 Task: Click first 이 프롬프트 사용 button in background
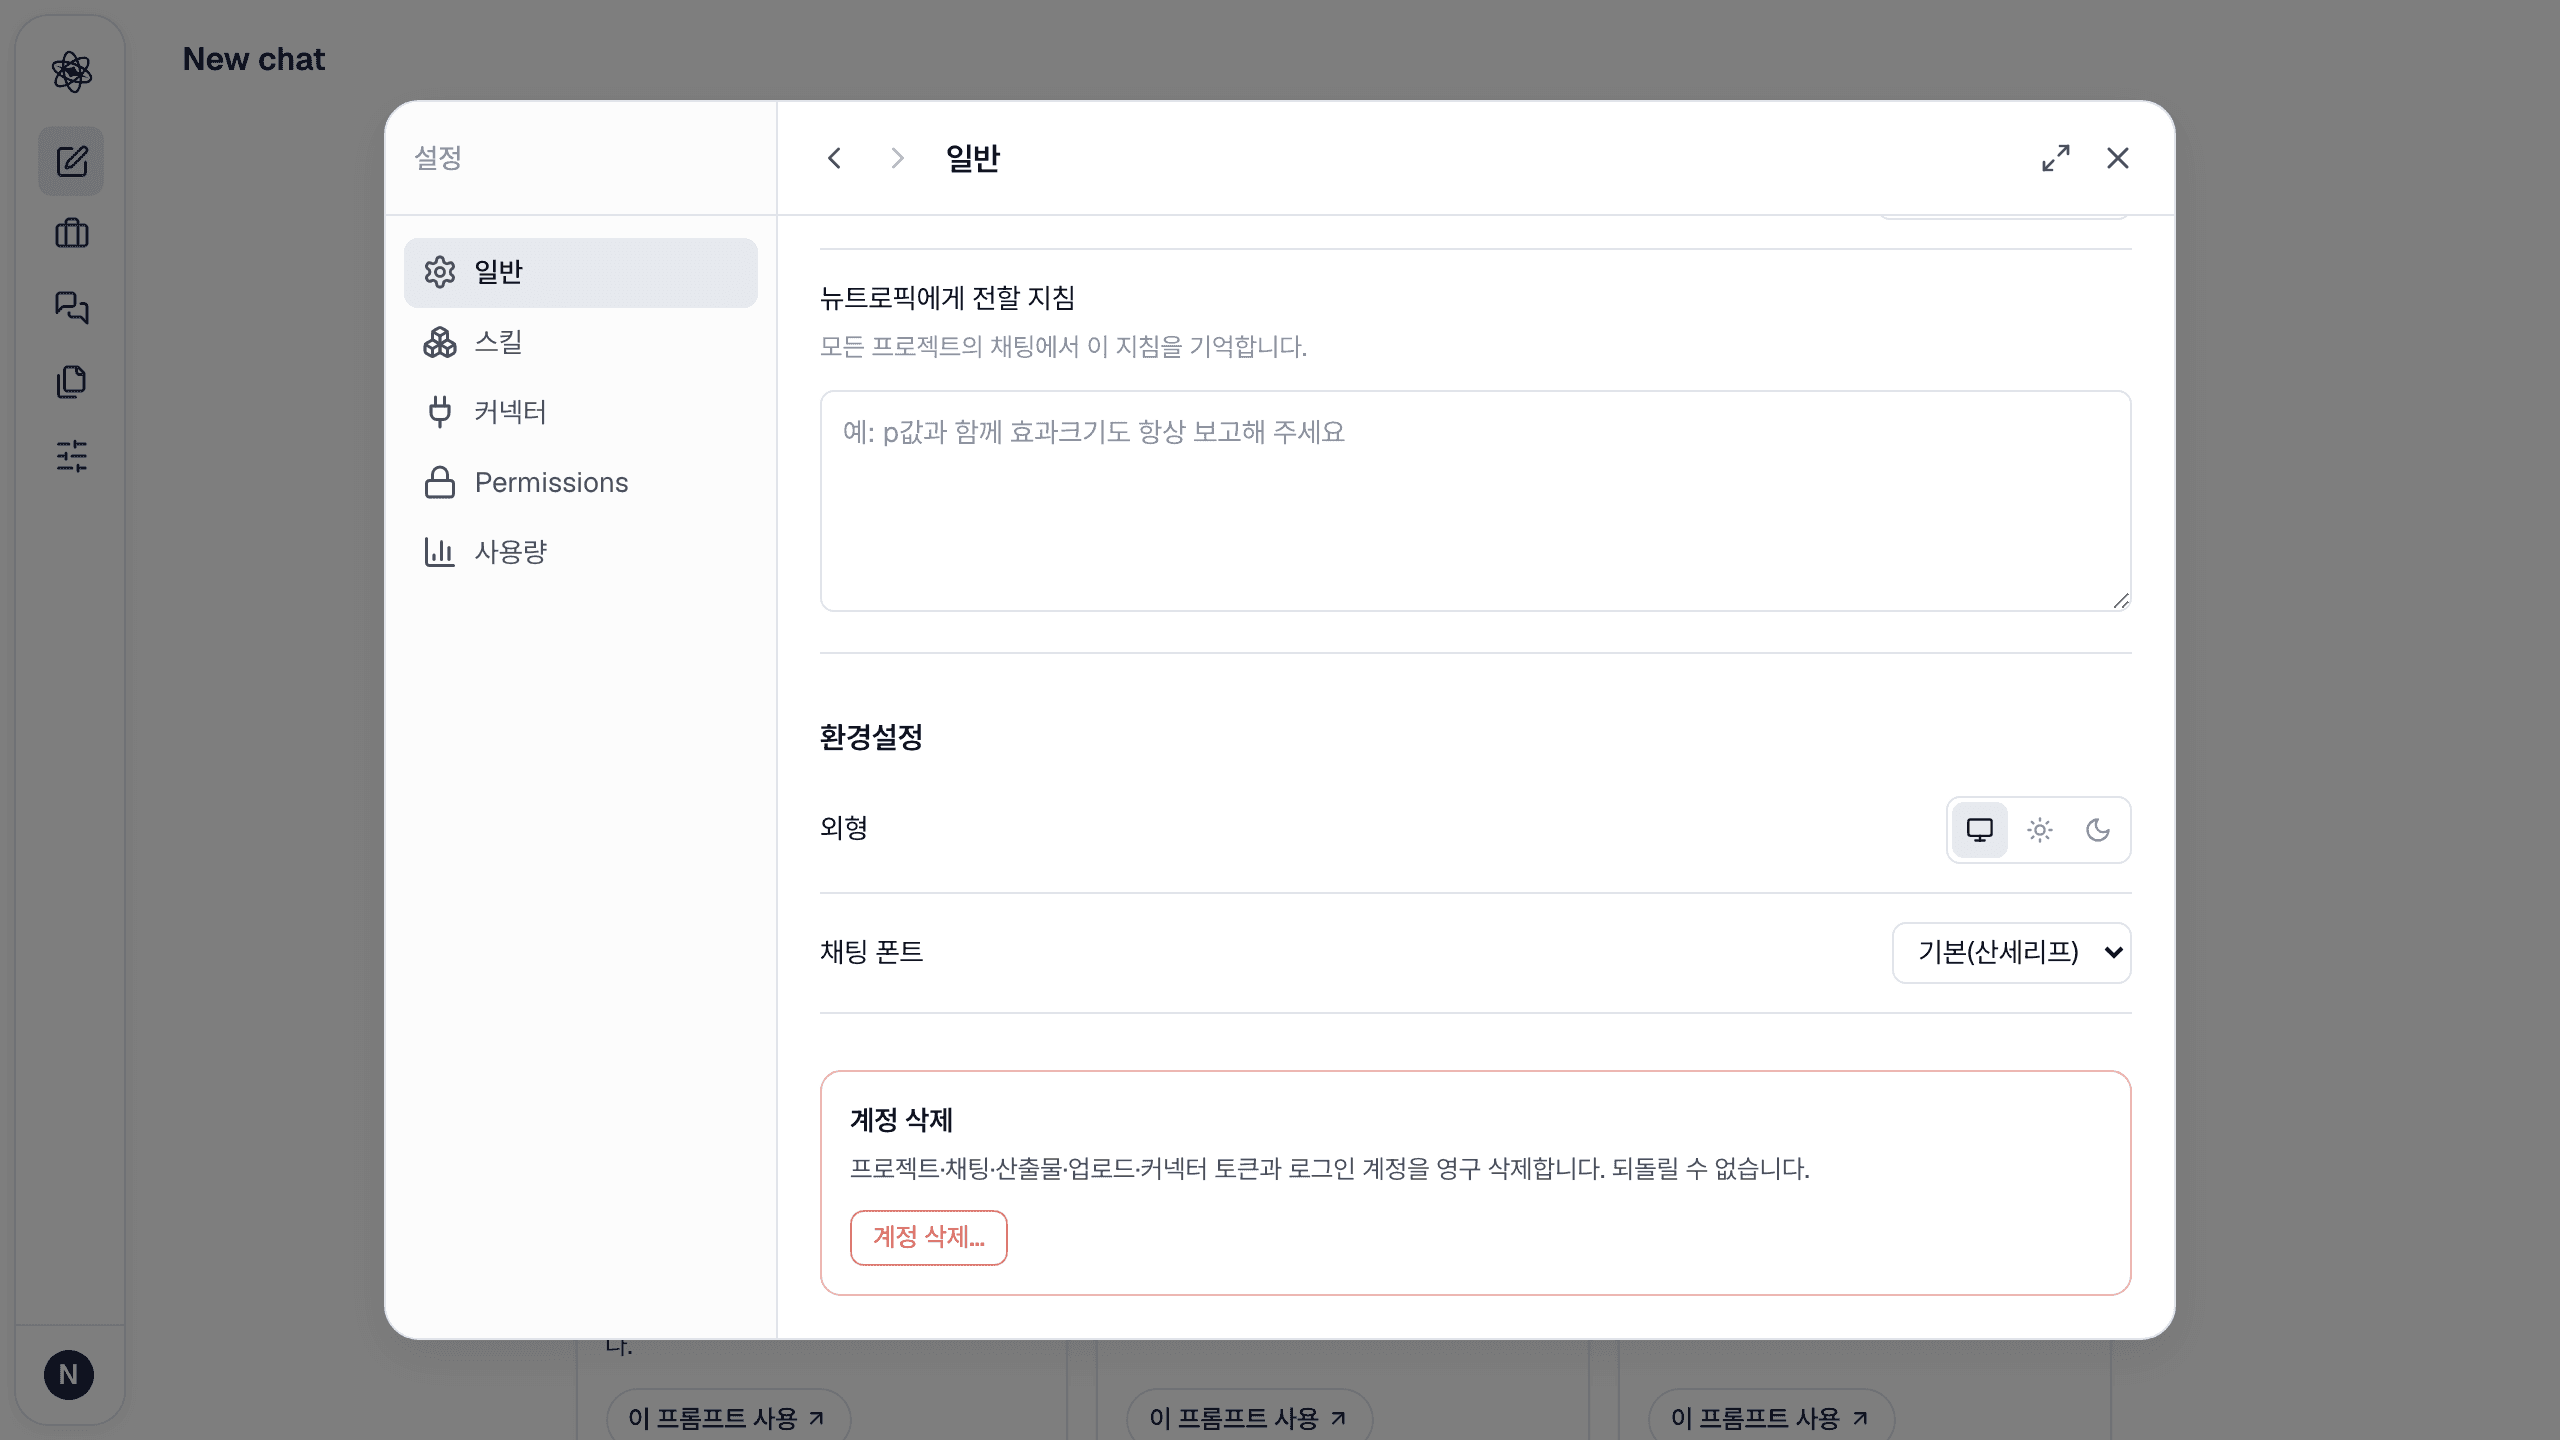pos(727,1416)
